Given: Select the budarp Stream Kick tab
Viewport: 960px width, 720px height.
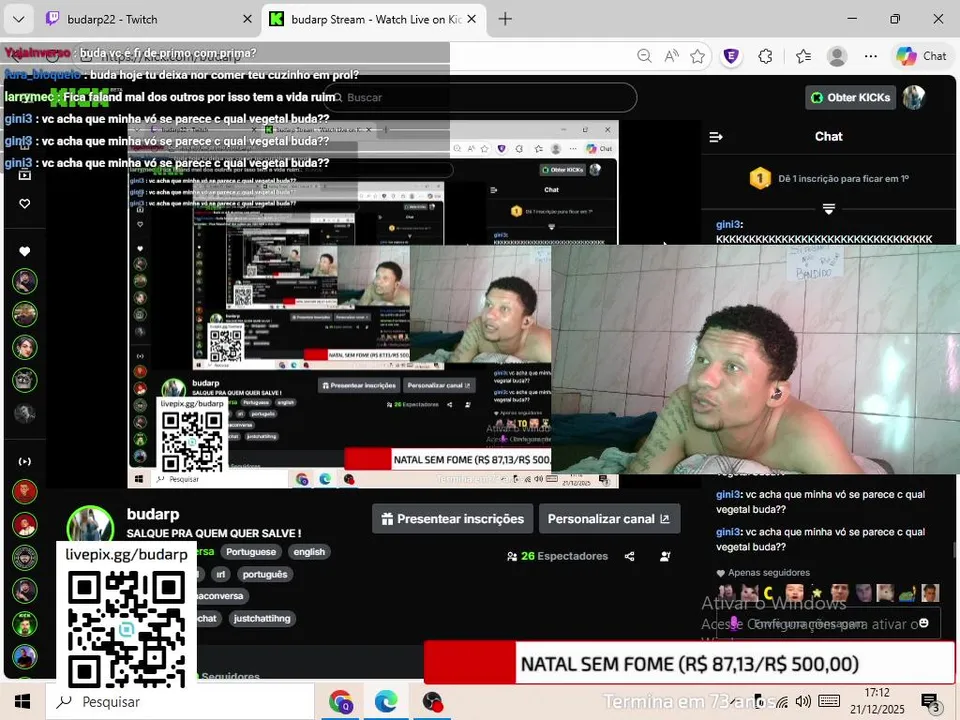Looking at the screenshot, I should [x=375, y=19].
